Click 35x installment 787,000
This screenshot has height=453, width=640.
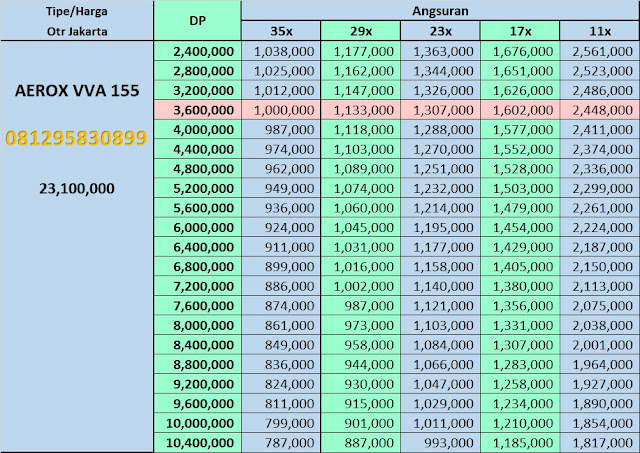click(x=281, y=443)
